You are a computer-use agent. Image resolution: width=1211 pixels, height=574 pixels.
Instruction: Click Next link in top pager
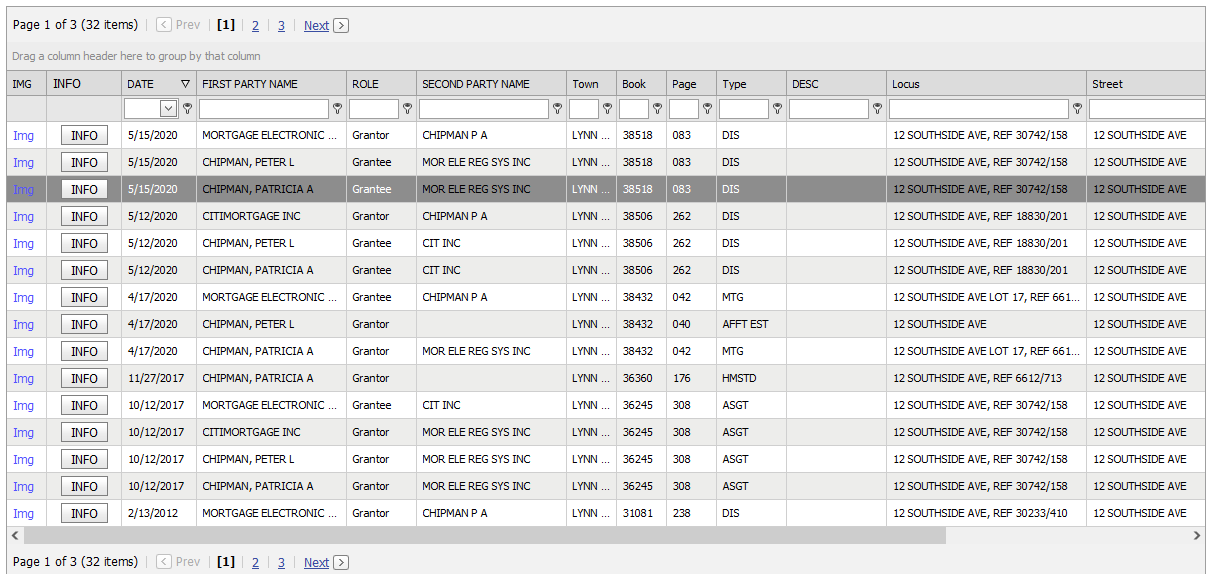tap(316, 26)
